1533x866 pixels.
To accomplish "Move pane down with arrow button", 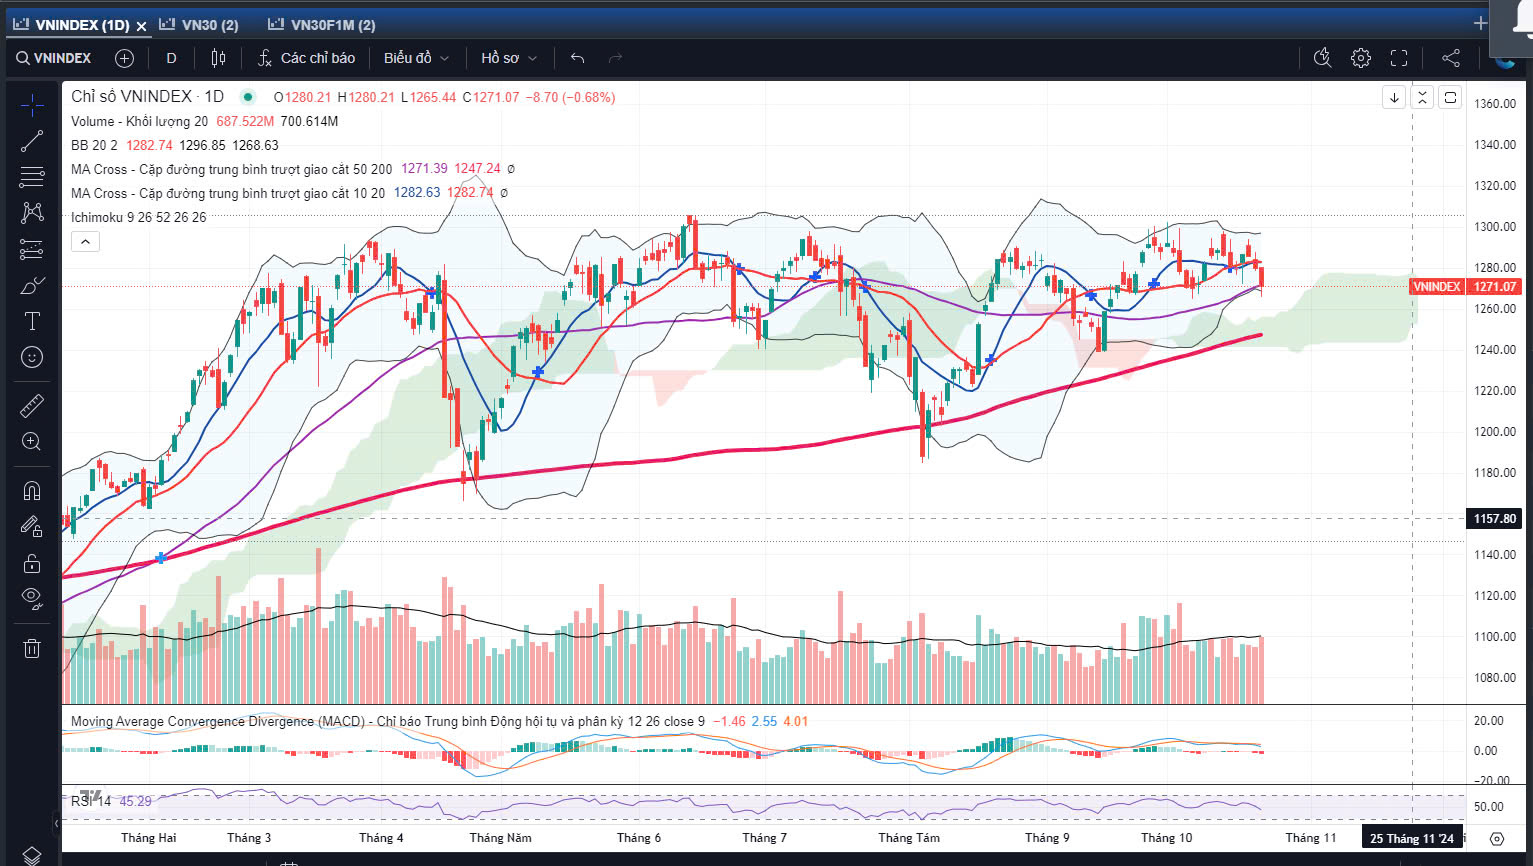I will pyautogui.click(x=1394, y=97).
